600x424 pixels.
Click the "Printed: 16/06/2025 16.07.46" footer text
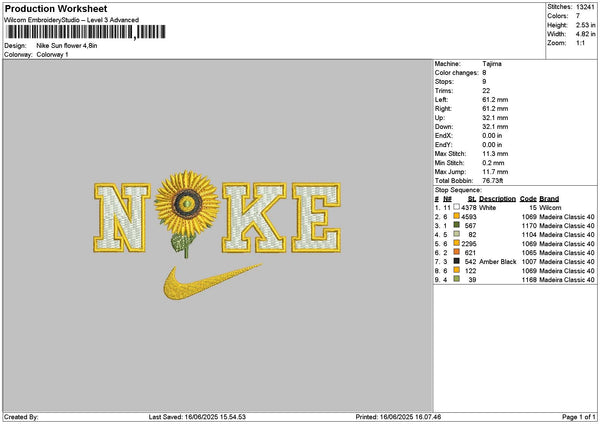coord(398,417)
